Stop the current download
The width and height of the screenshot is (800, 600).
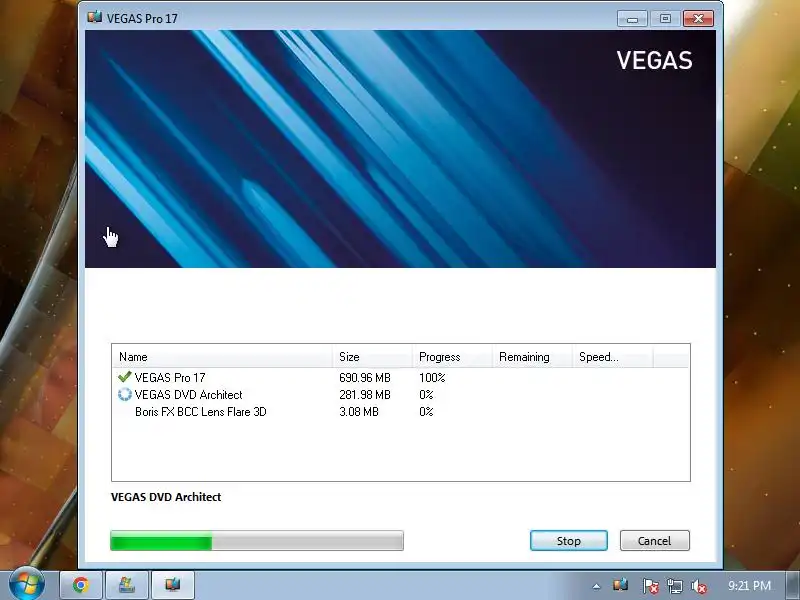[568, 540]
